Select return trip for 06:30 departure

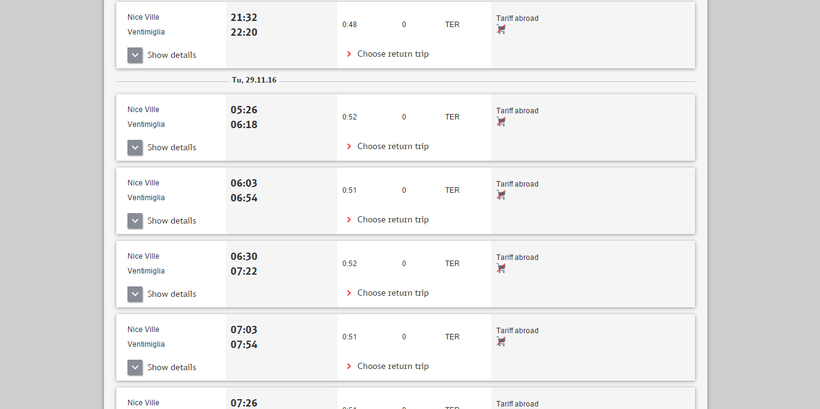click(392, 293)
